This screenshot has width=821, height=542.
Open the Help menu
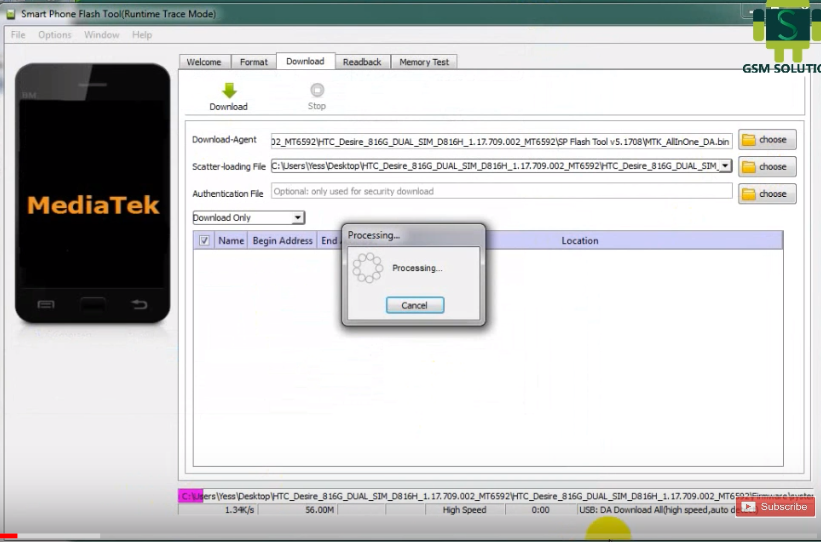tap(142, 35)
